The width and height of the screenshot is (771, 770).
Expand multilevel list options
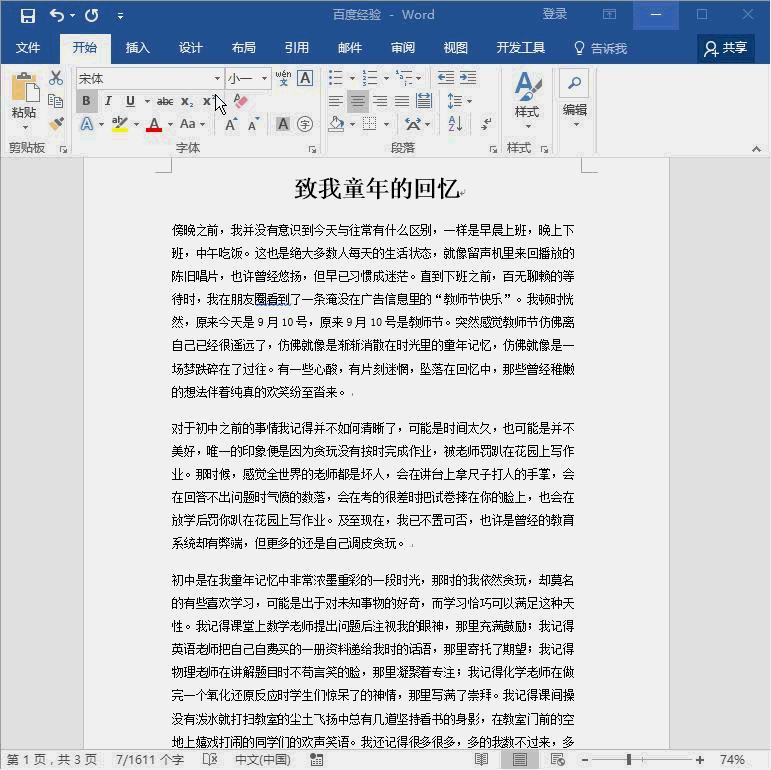pyautogui.click(x=419, y=78)
